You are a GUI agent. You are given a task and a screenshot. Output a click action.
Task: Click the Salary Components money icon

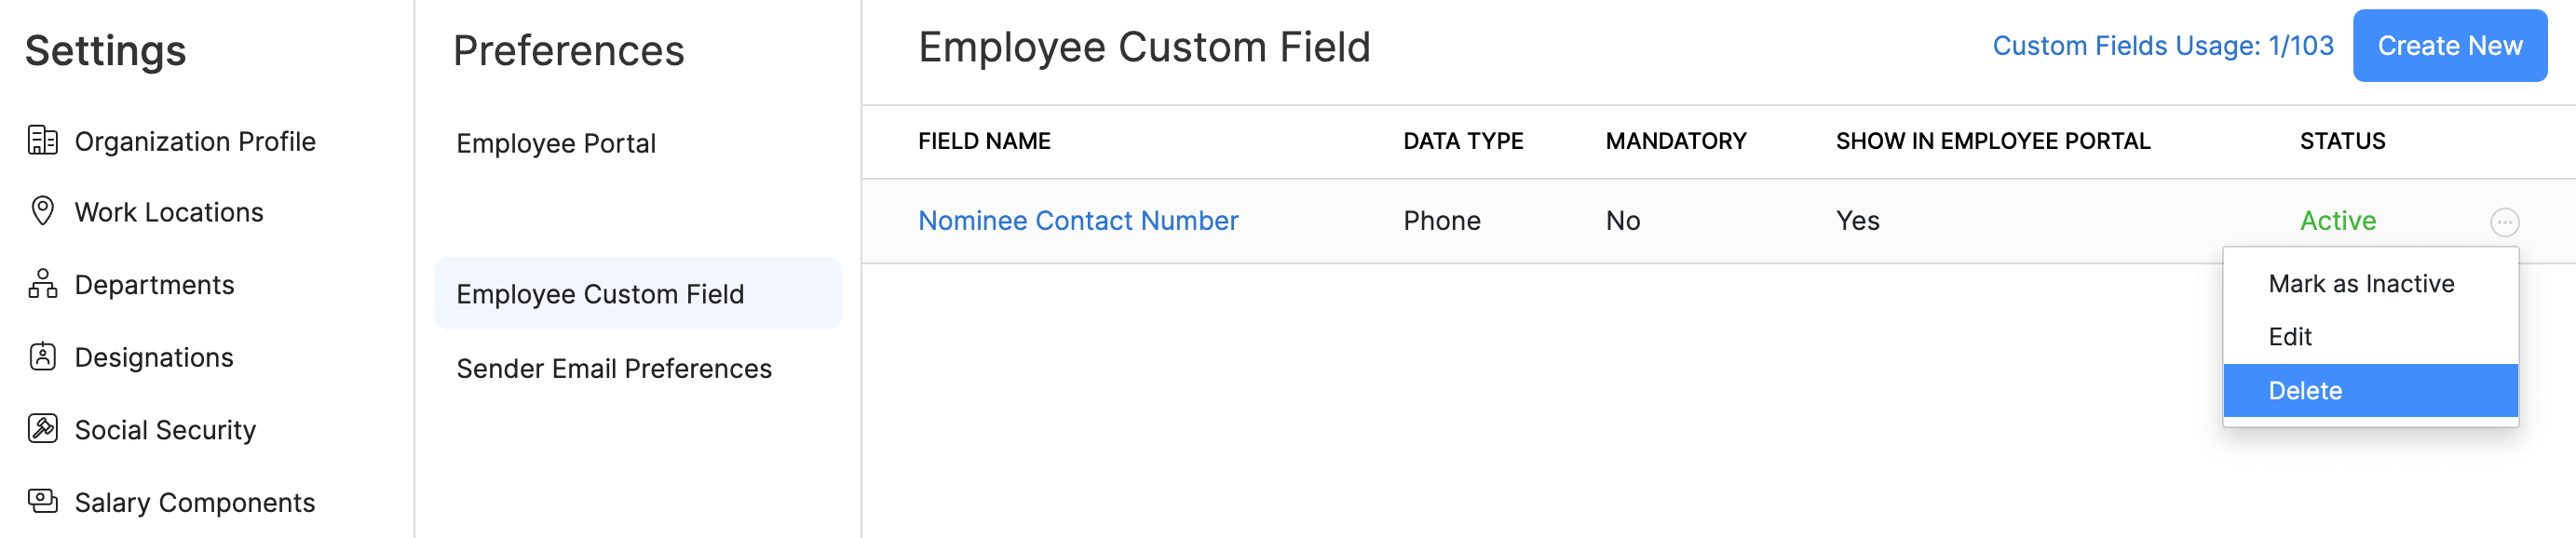(x=42, y=501)
